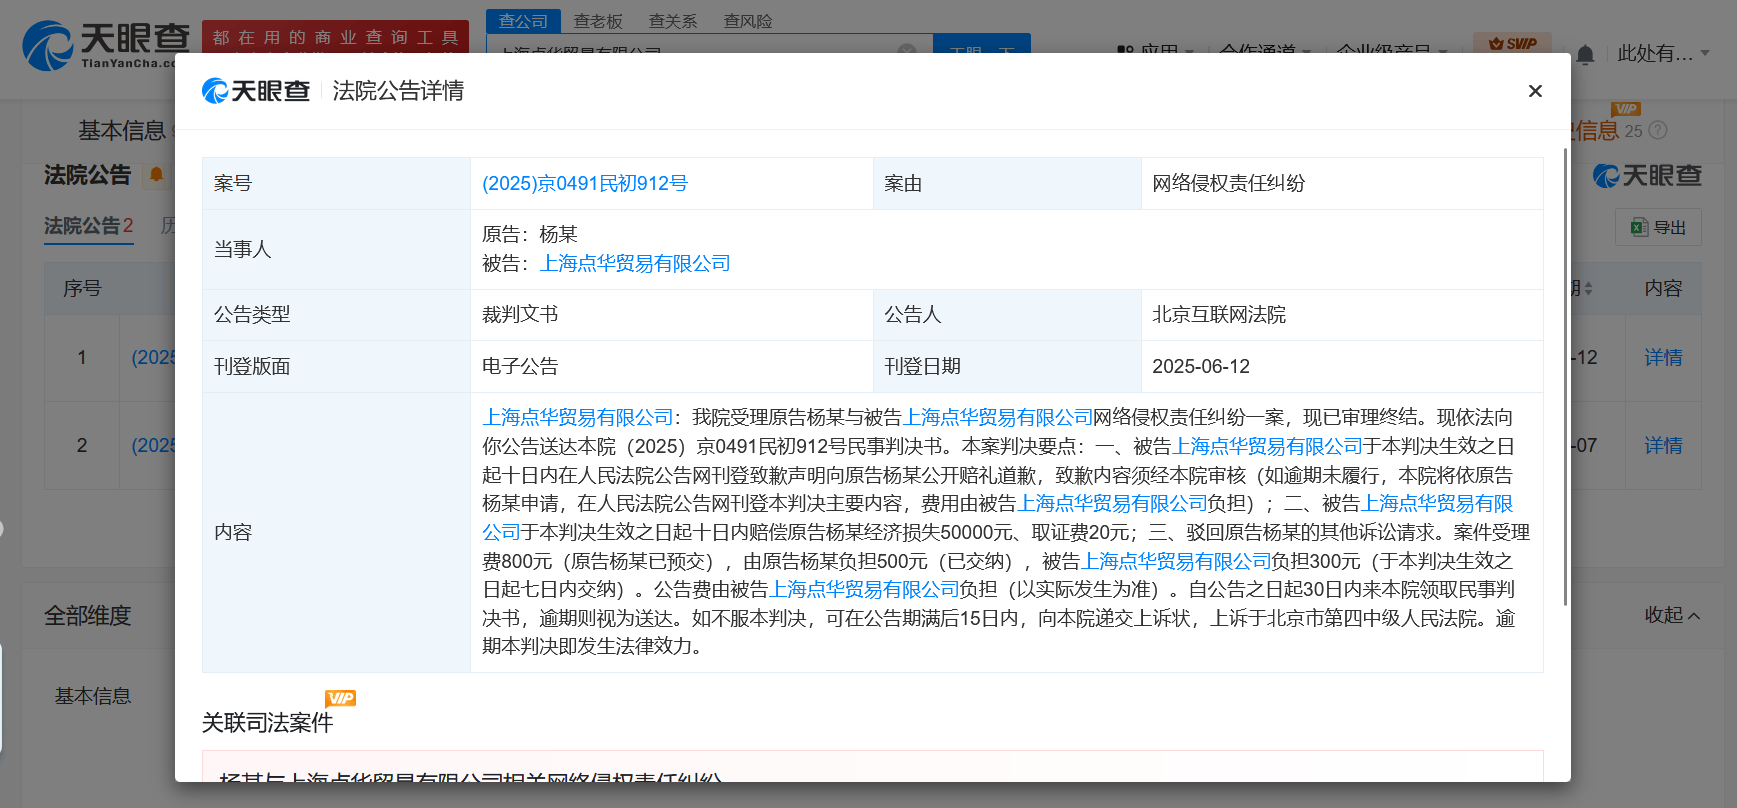
Task: Select the 查关系 search tab
Action: tap(673, 21)
